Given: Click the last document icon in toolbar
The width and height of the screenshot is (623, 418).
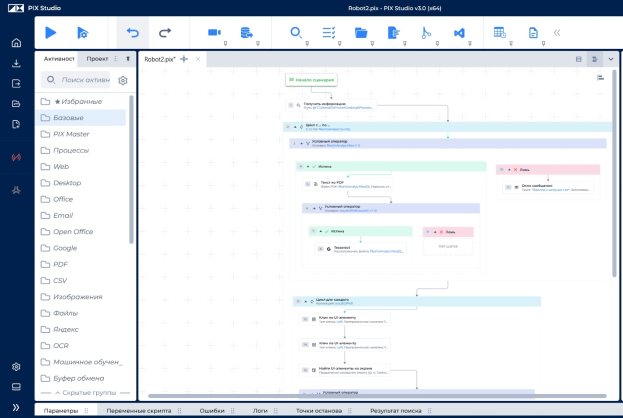Looking at the screenshot, I should click(x=533, y=33).
